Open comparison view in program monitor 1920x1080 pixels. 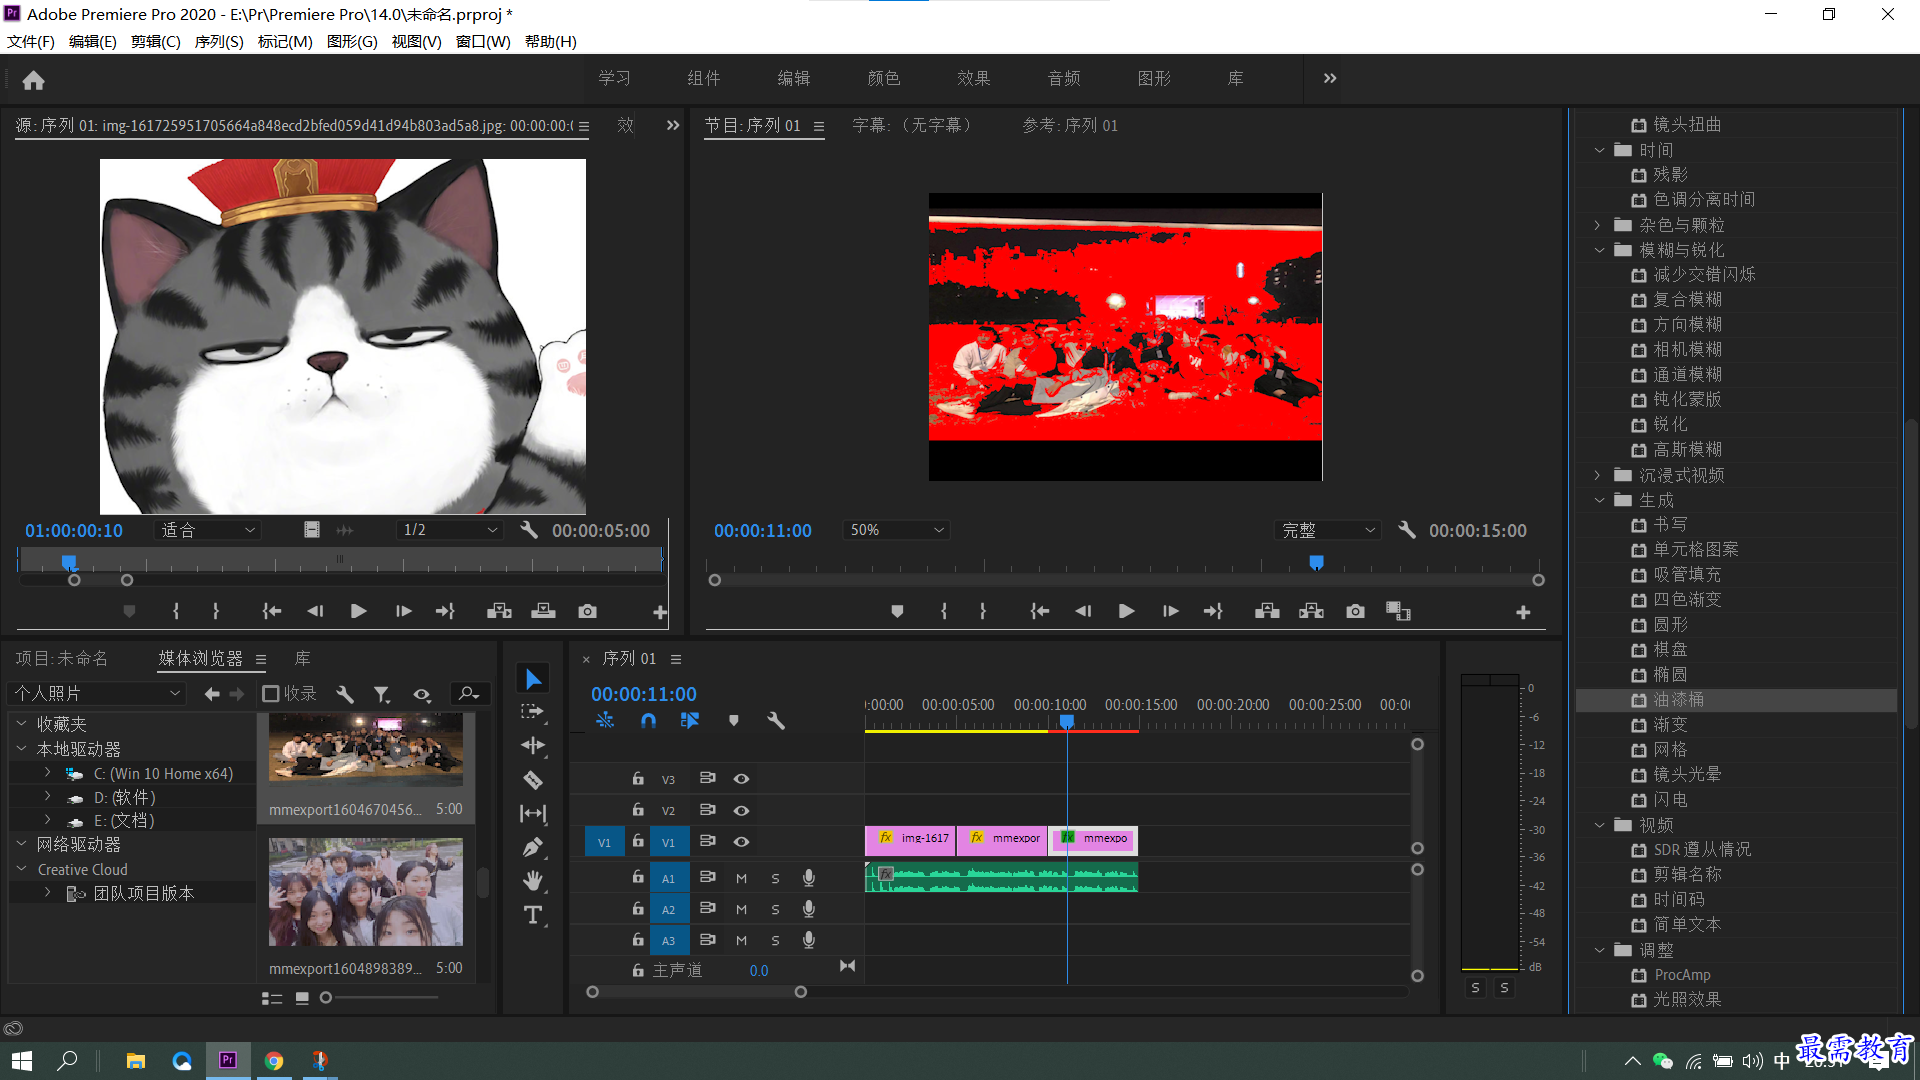[x=1398, y=611]
